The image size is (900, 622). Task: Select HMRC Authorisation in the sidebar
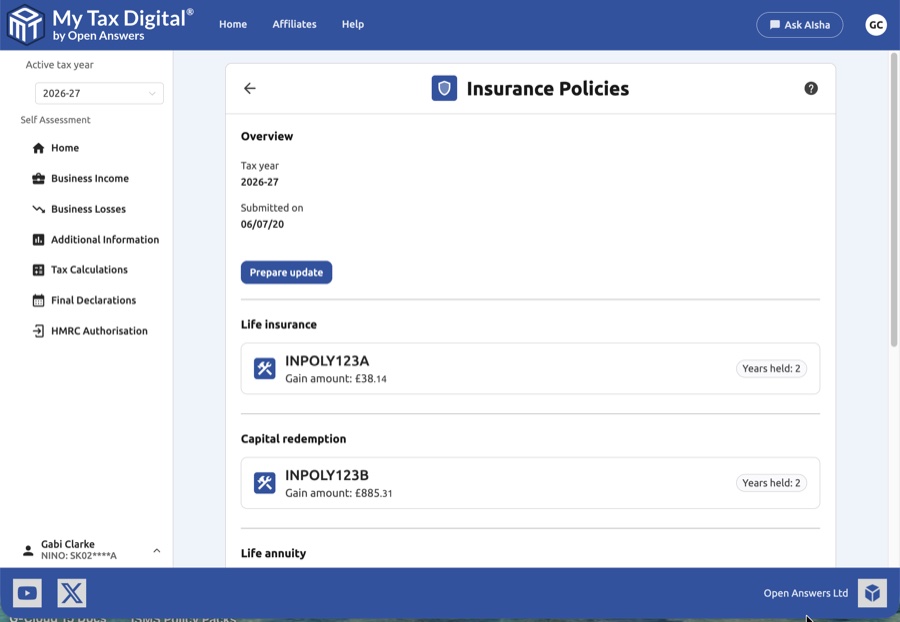(99, 331)
